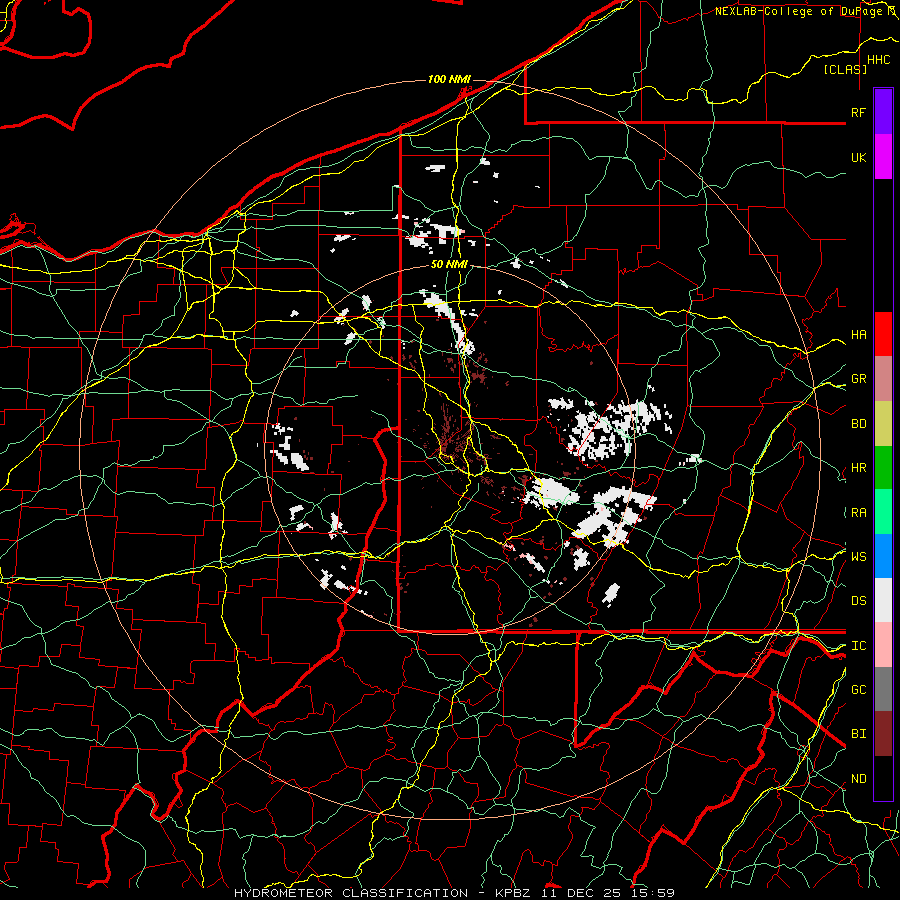Viewport: 900px width, 900px height.
Task: Click the [CLAS] units label
Action: [x=845, y=69]
